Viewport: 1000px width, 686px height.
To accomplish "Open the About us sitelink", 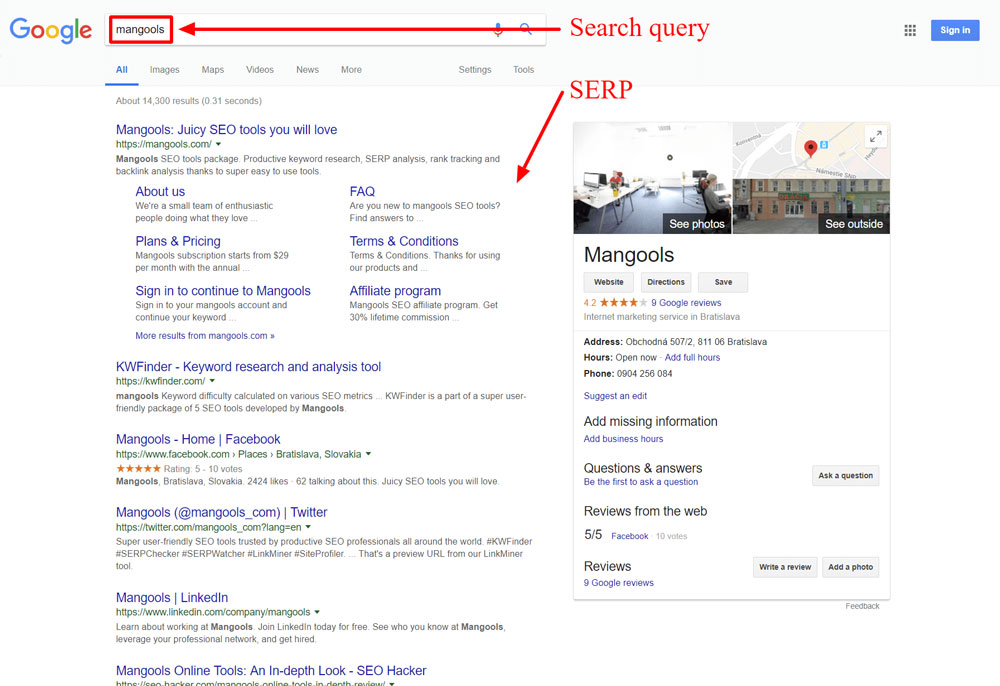I will coord(160,192).
